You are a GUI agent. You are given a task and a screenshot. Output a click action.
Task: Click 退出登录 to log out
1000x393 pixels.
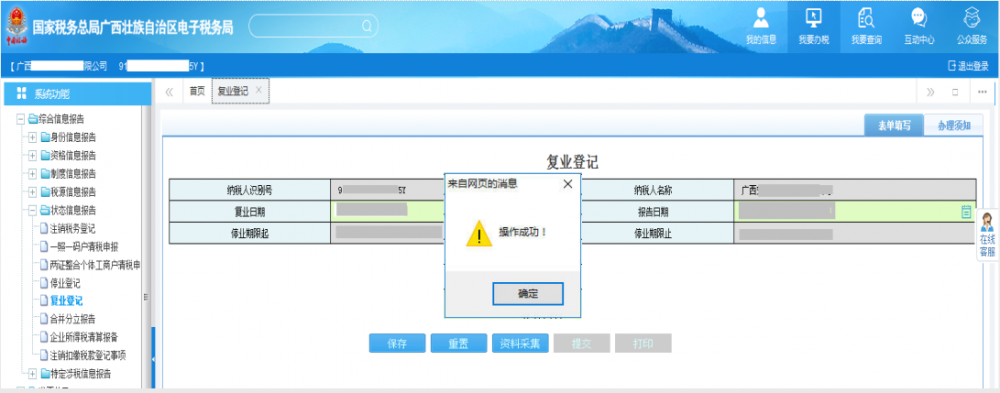pos(968,66)
